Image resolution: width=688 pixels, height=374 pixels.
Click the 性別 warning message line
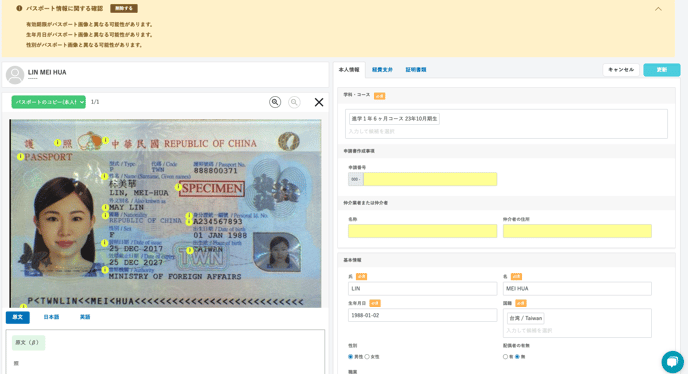(84, 45)
